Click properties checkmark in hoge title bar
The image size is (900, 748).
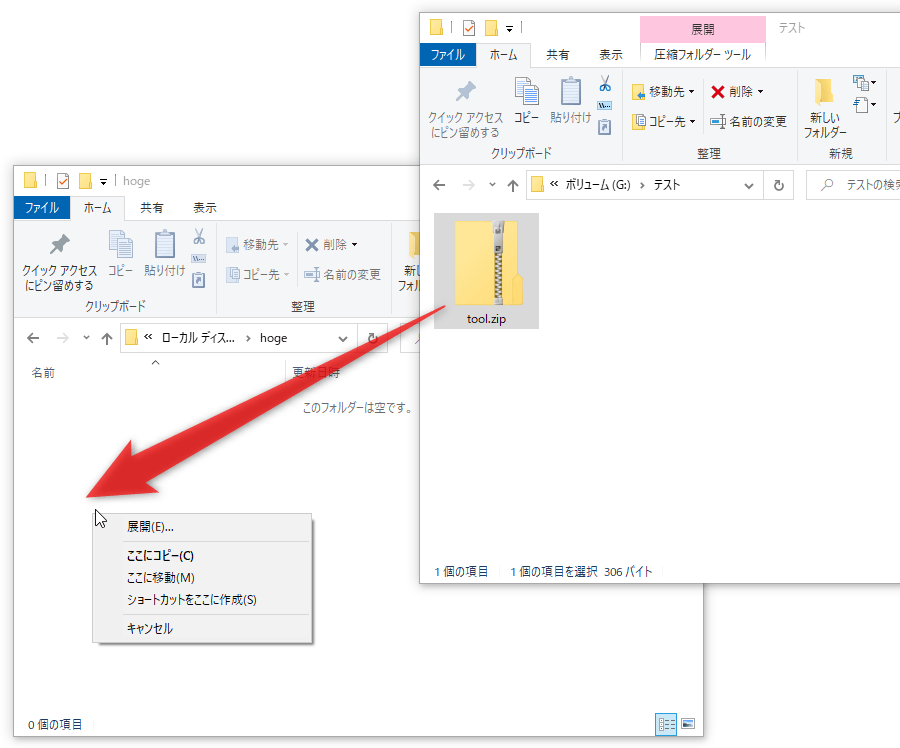coord(63,181)
